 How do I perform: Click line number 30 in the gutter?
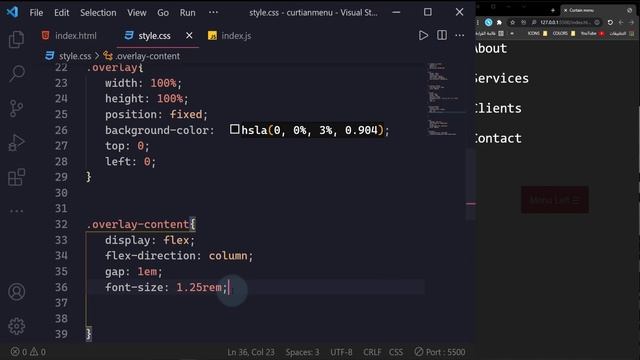(61, 193)
